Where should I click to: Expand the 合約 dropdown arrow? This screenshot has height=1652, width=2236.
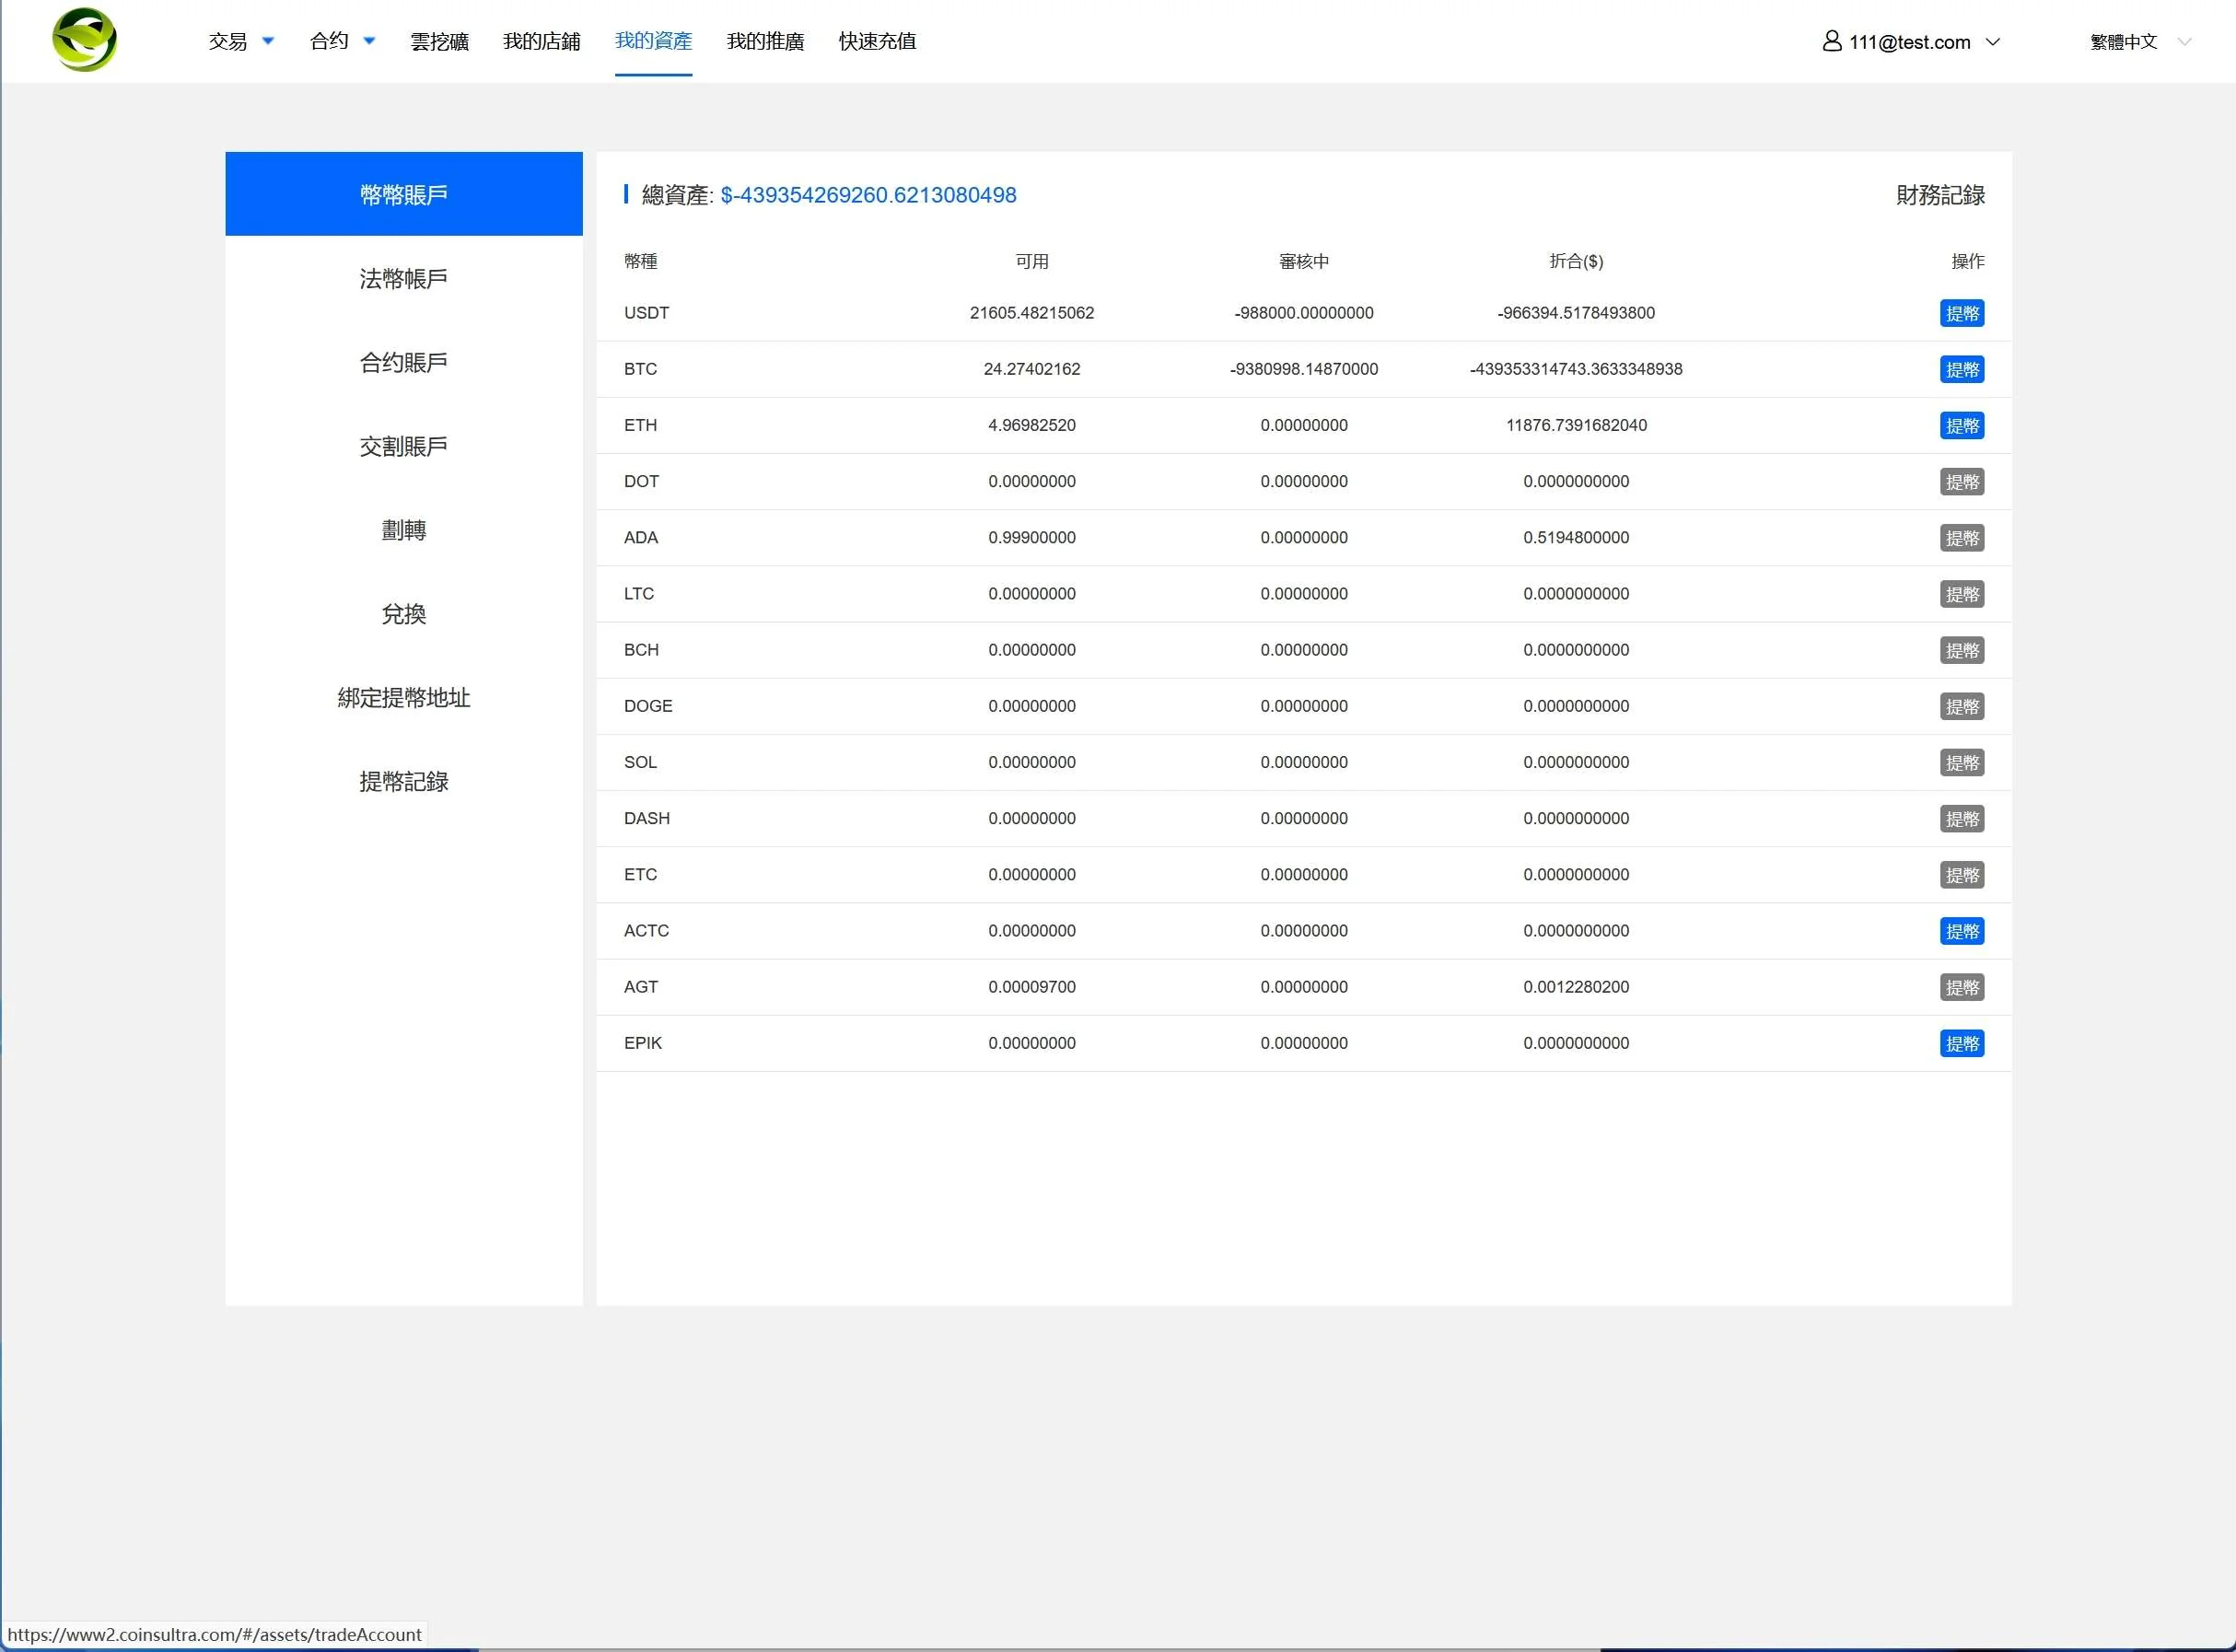[369, 41]
